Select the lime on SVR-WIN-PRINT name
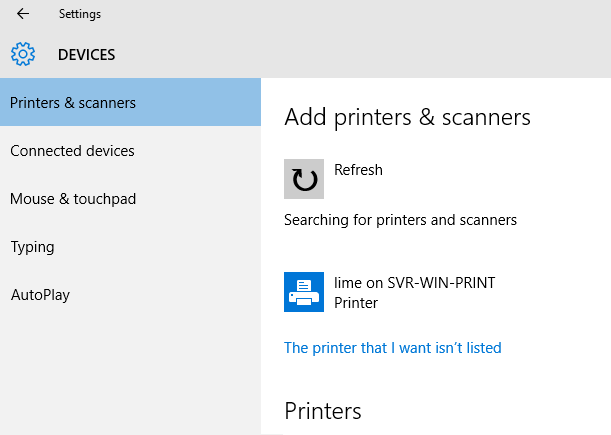The width and height of the screenshot is (611, 435). pos(414,283)
